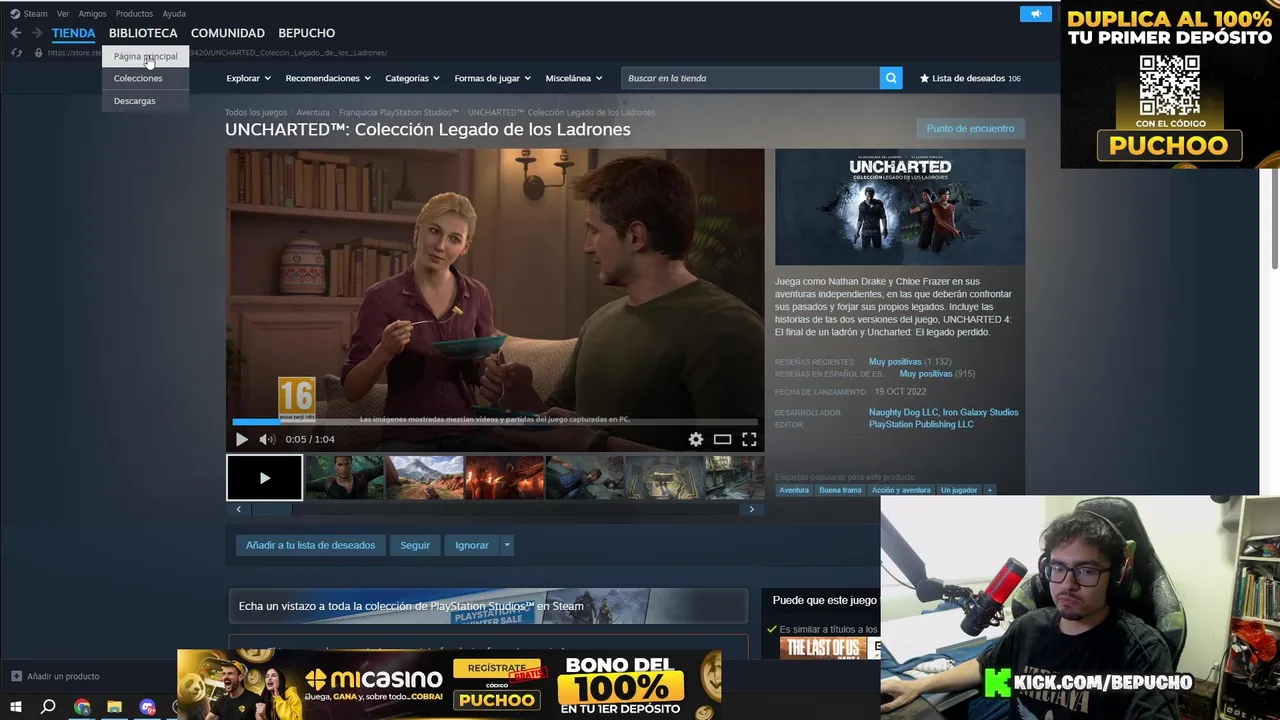Select Colecciones from Biblioteca menu

tap(145, 78)
